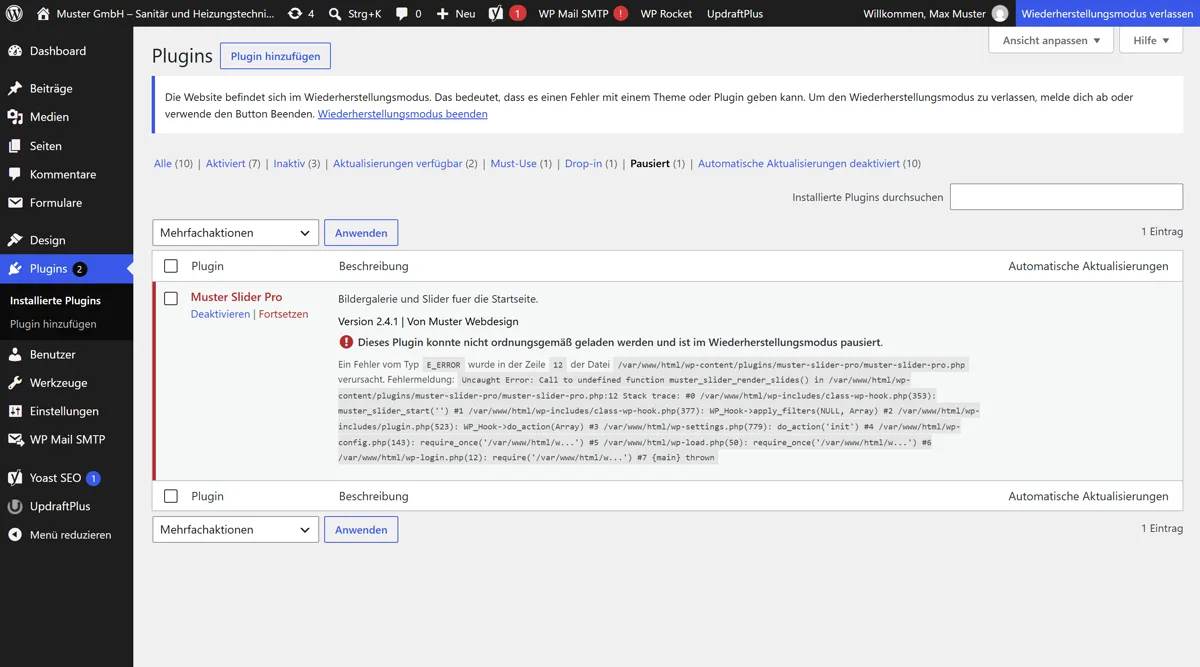Open search via Strg+K icon
The image size is (1200, 667).
(x=355, y=14)
